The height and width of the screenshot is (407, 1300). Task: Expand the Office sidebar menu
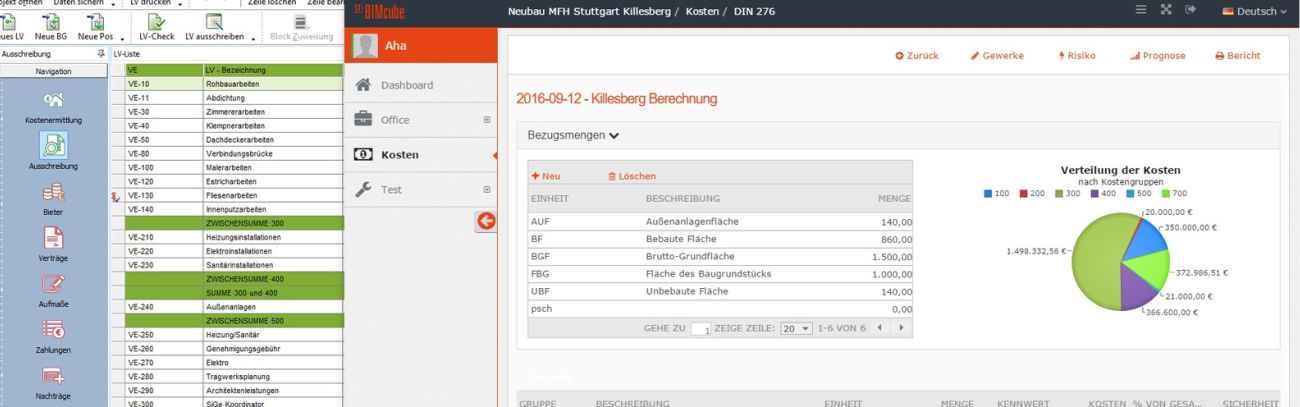pyautogui.click(x=487, y=120)
